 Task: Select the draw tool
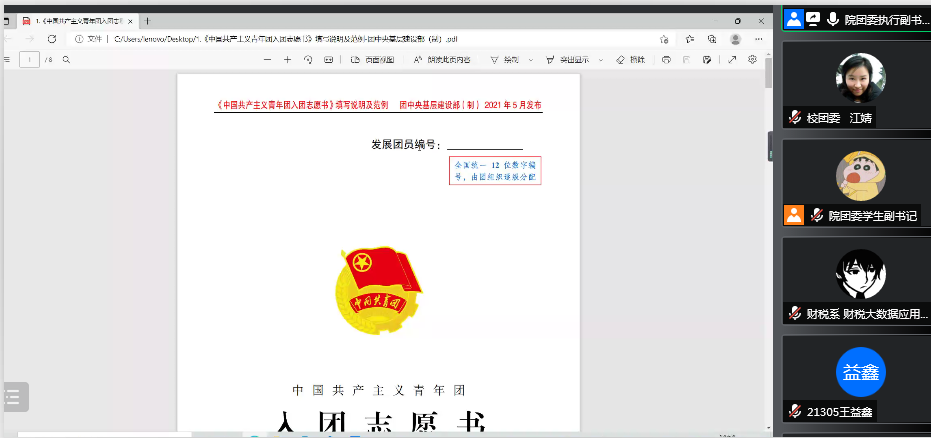point(505,59)
